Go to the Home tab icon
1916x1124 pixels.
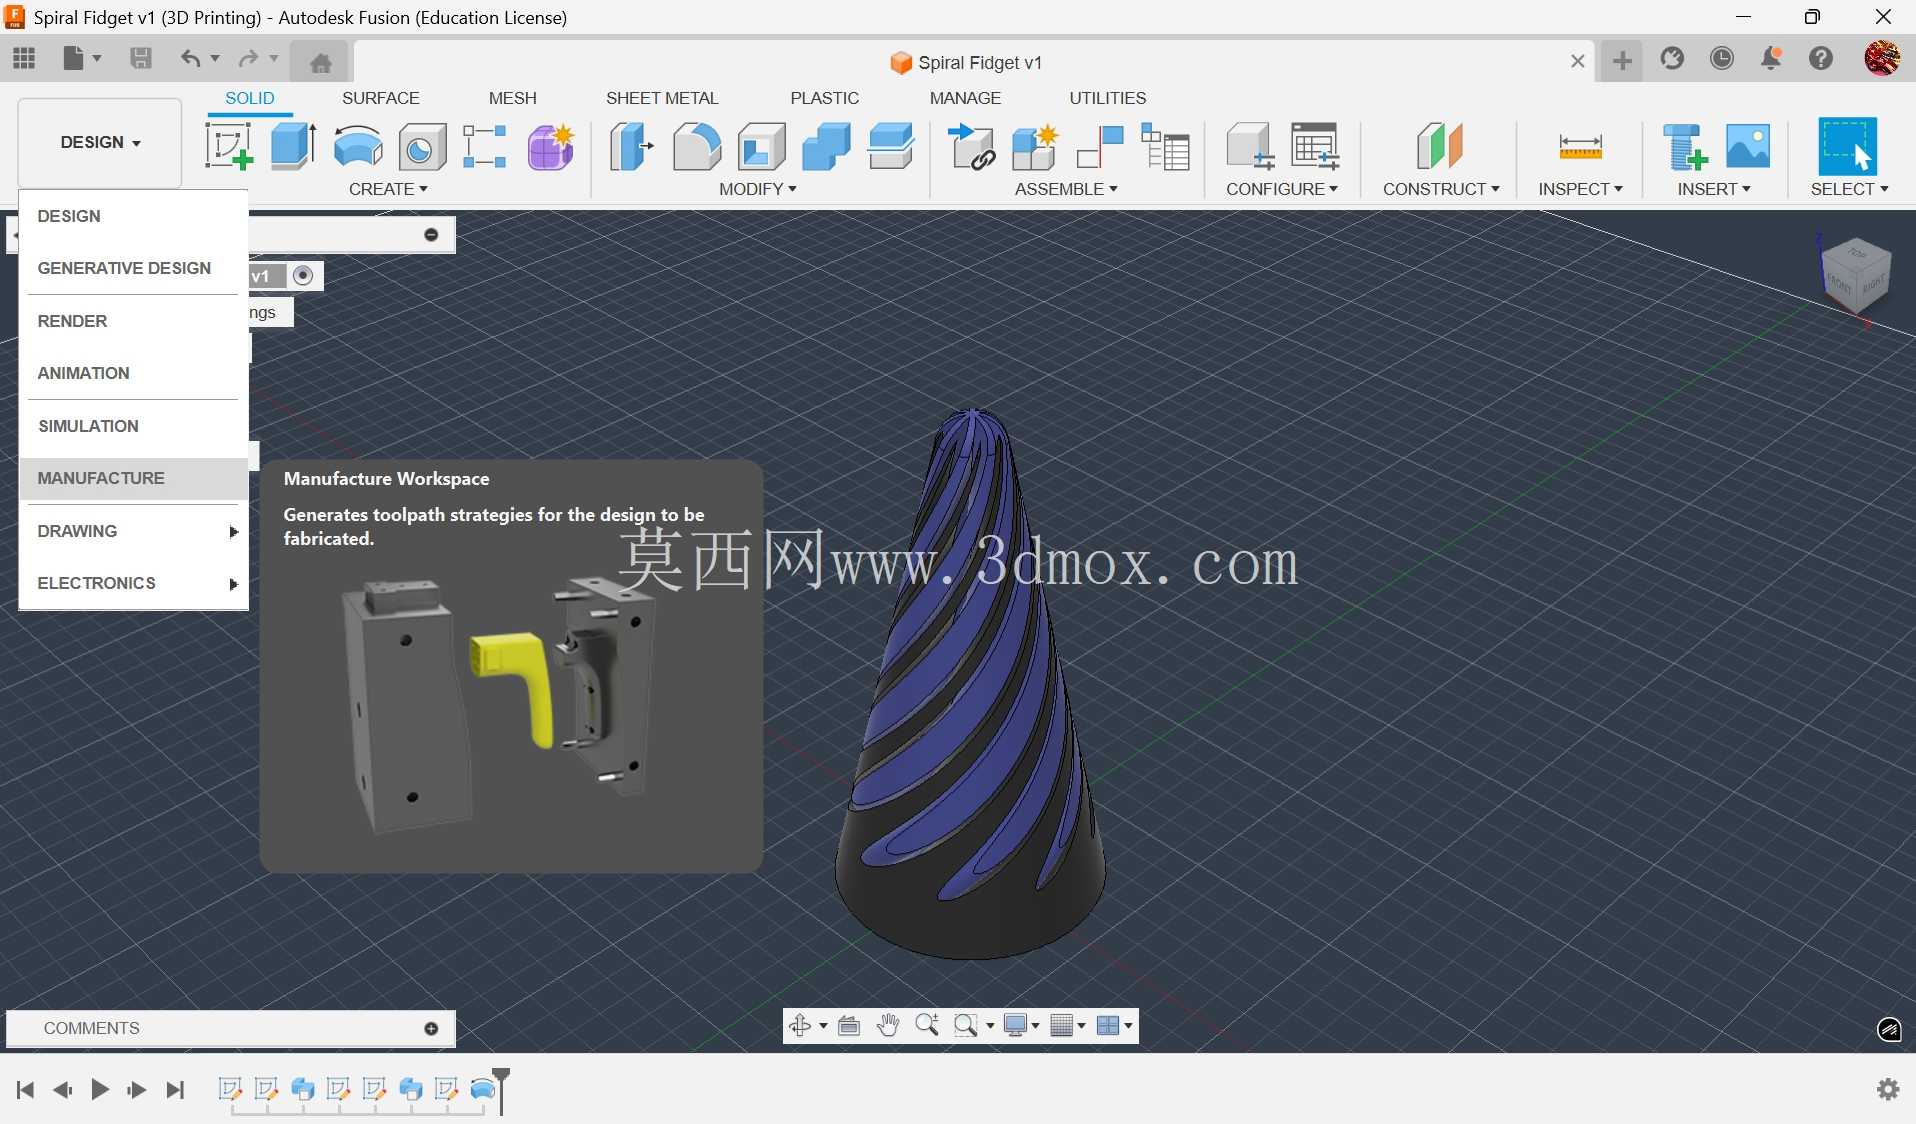[x=320, y=62]
